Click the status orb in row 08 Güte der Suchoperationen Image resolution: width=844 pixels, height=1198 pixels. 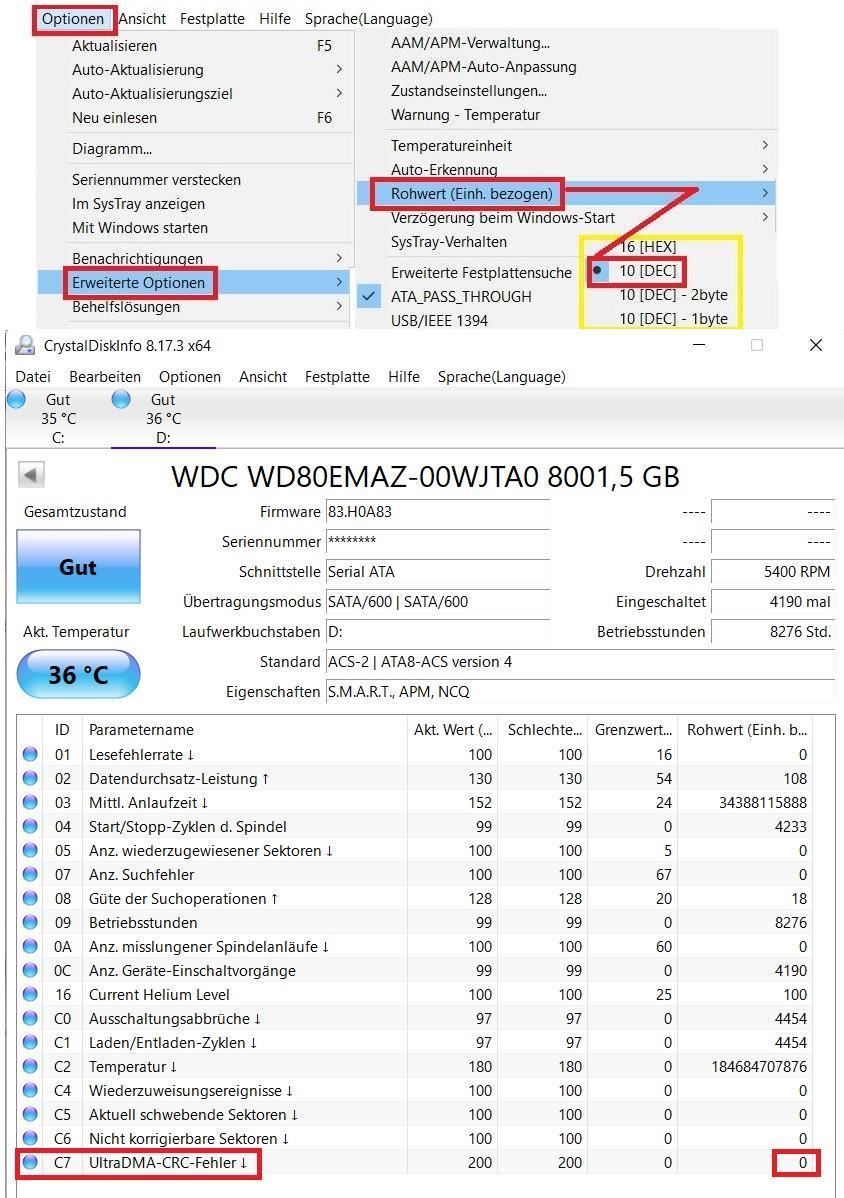click(x=30, y=898)
